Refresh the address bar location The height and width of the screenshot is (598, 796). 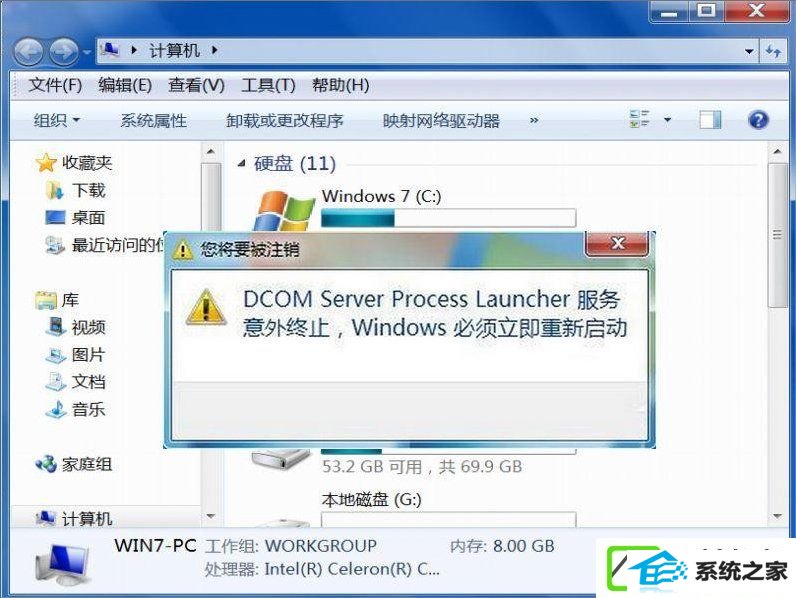pyautogui.click(x=774, y=51)
